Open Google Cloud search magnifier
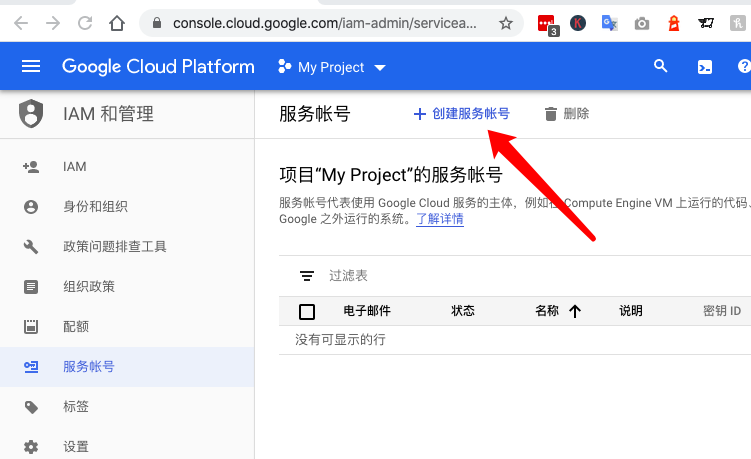751x459 pixels. pyautogui.click(x=660, y=66)
